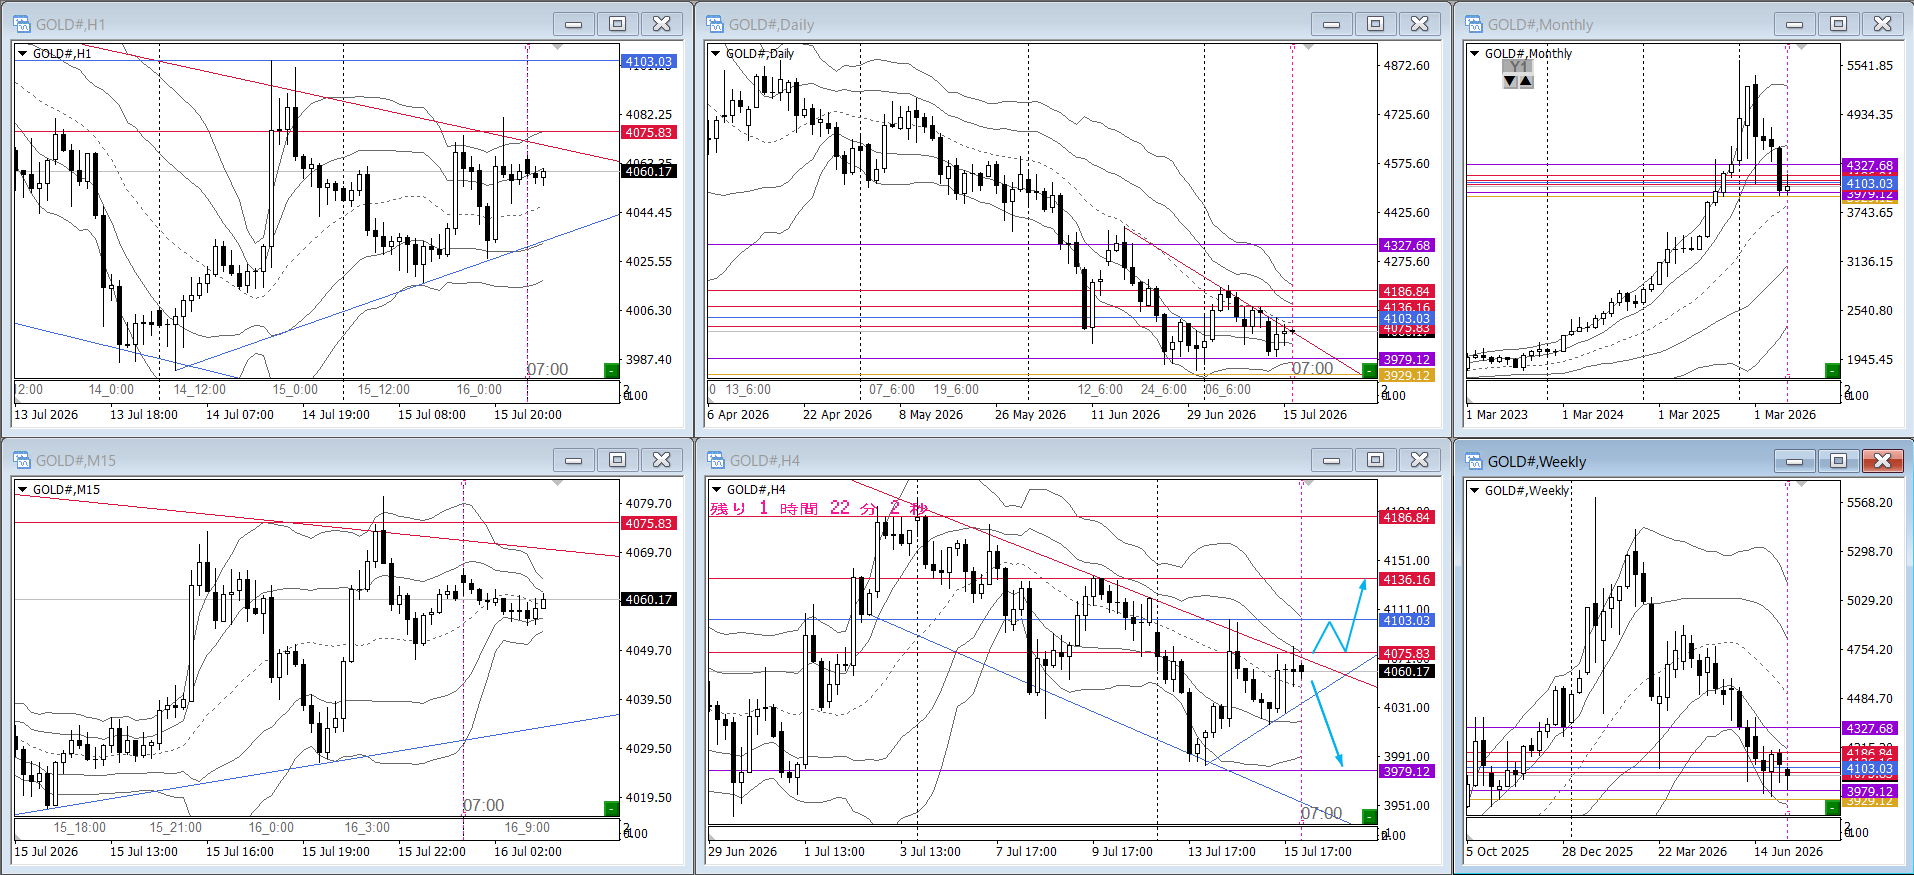Click the red 4075.83 price tag on H1 chart
The width and height of the screenshot is (1914, 875).
pyautogui.click(x=648, y=132)
